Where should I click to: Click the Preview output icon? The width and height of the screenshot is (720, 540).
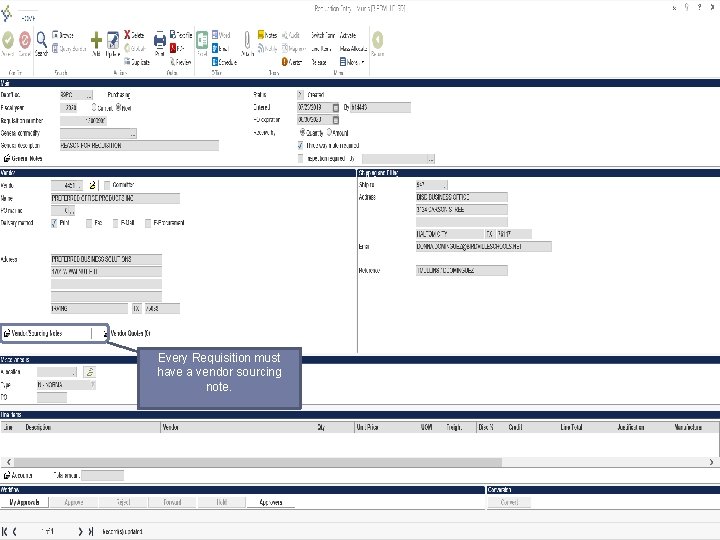(x=173, y=62)
